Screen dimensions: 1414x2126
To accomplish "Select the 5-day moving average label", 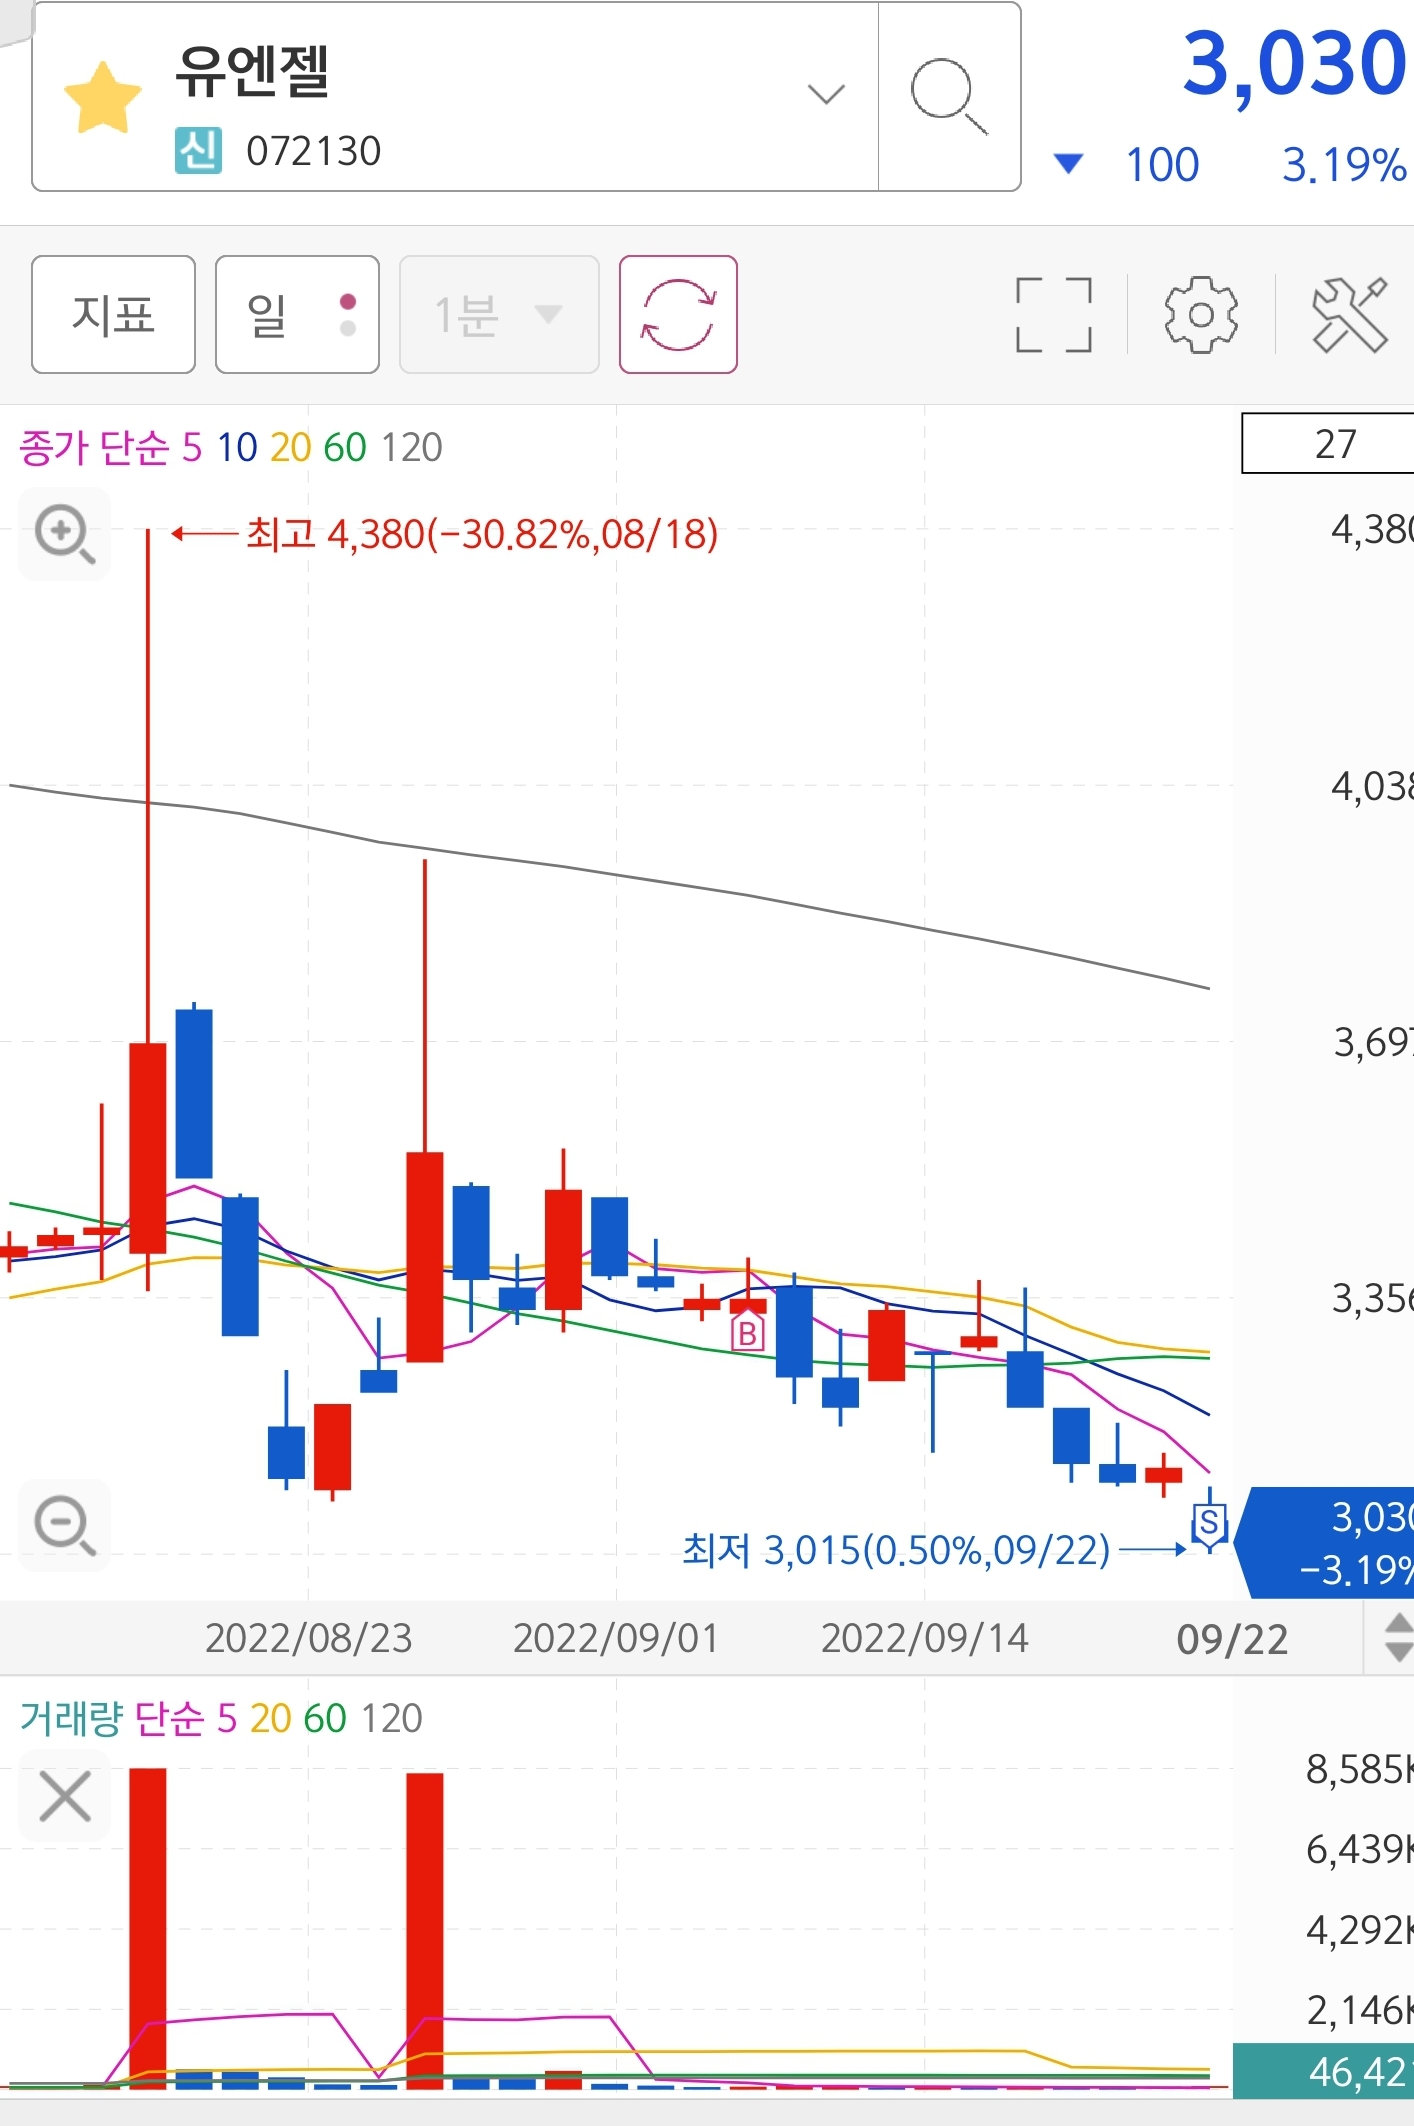I will pos(192,447).
